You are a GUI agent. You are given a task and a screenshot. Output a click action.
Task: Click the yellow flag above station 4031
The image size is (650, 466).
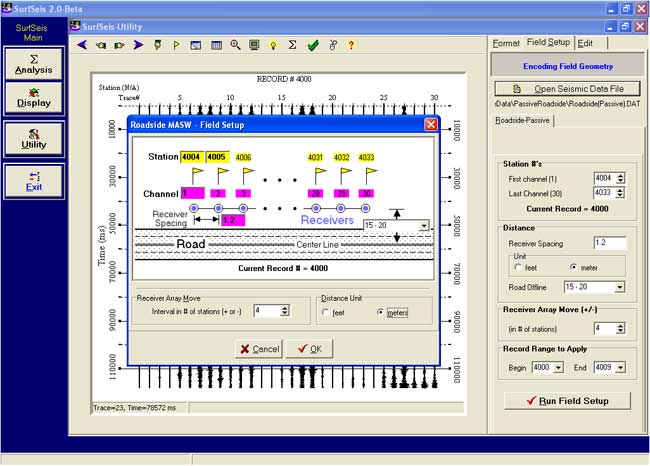point(320,175)
